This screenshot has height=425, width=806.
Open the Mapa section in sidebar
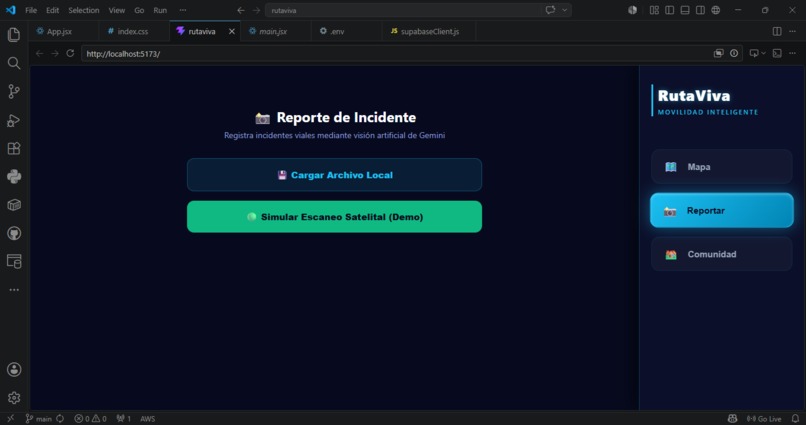[722, 167]
